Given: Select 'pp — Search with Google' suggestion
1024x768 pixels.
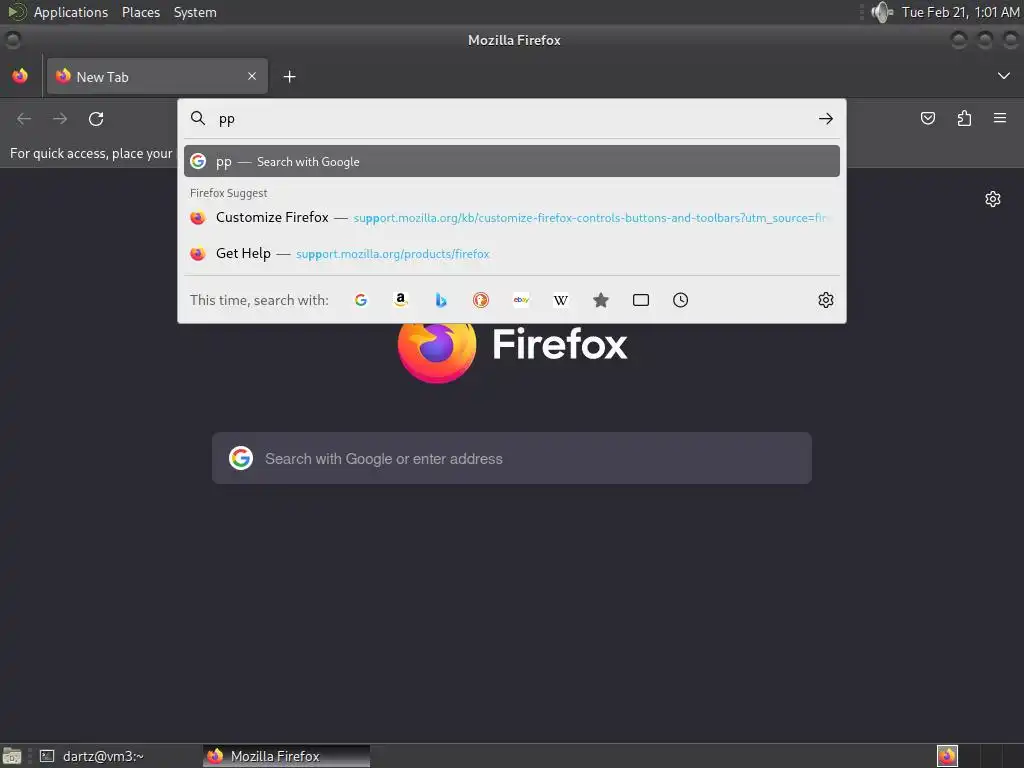Looking at the screenshot, I should click(511, 161).
